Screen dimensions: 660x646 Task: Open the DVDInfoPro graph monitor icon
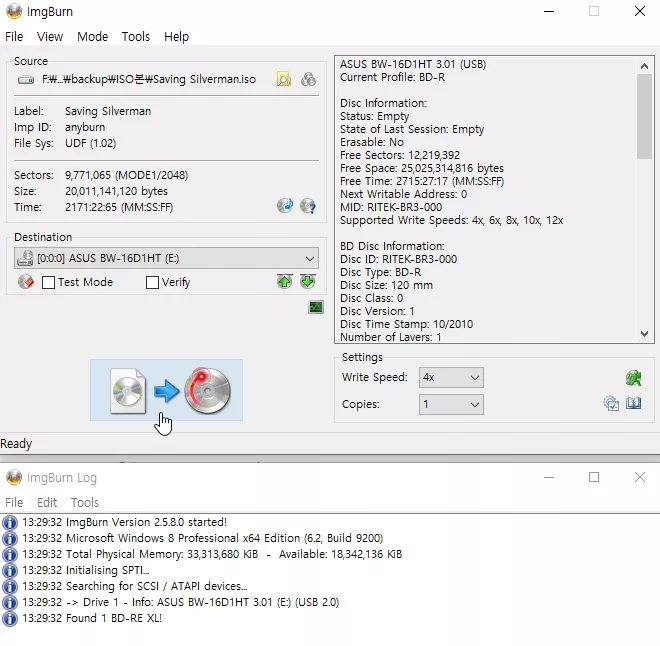316,307
